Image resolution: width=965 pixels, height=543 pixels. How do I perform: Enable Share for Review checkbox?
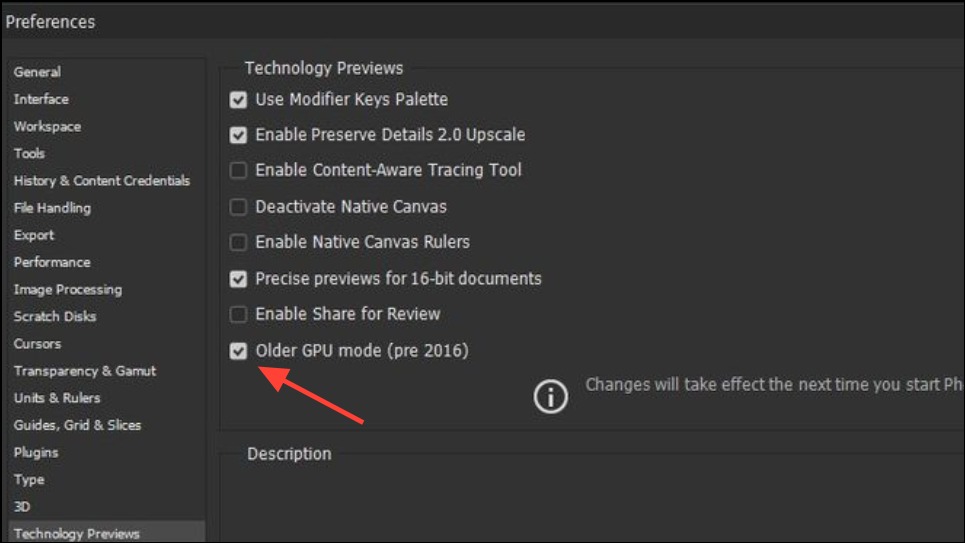238,314
